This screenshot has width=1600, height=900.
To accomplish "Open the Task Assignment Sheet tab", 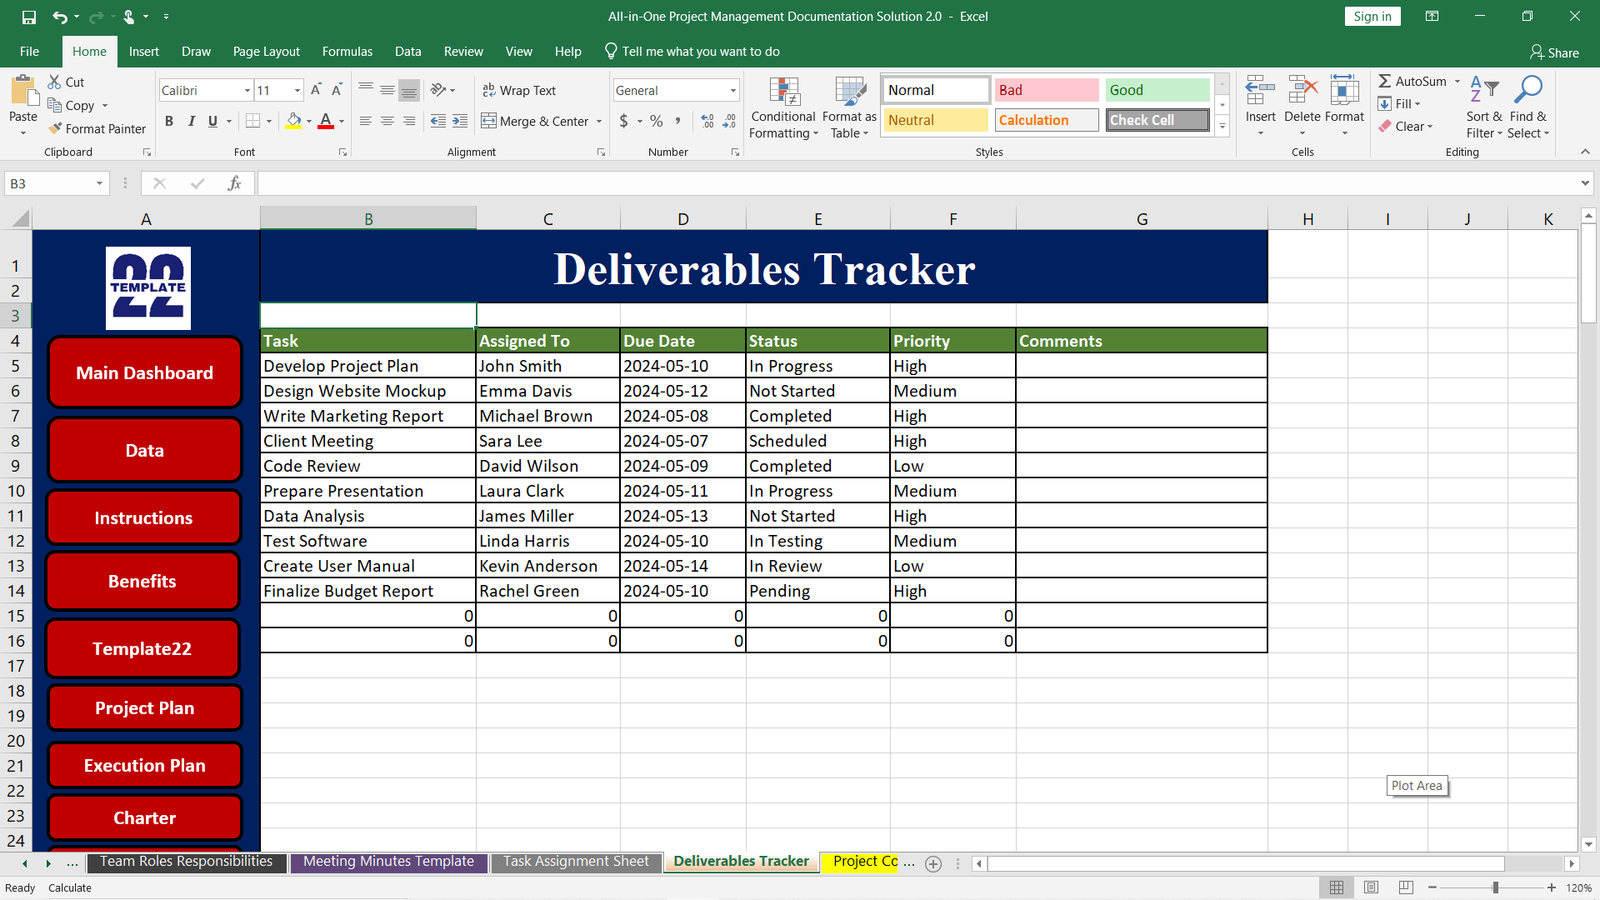I will 576,861.
